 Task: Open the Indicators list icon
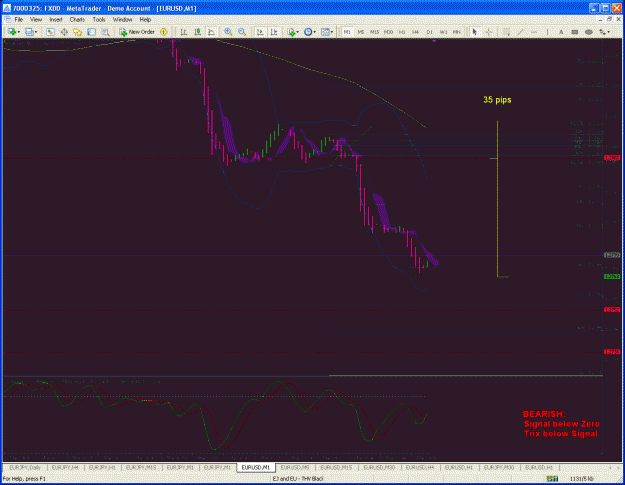tap(291, 32)
